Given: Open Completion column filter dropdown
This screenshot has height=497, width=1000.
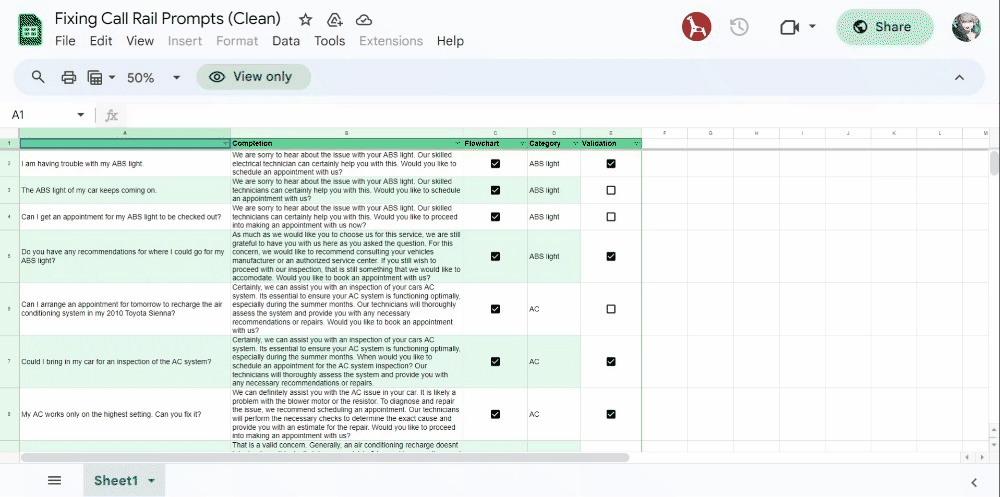Looking at the screenshot, I should click(x=457, y=144).
